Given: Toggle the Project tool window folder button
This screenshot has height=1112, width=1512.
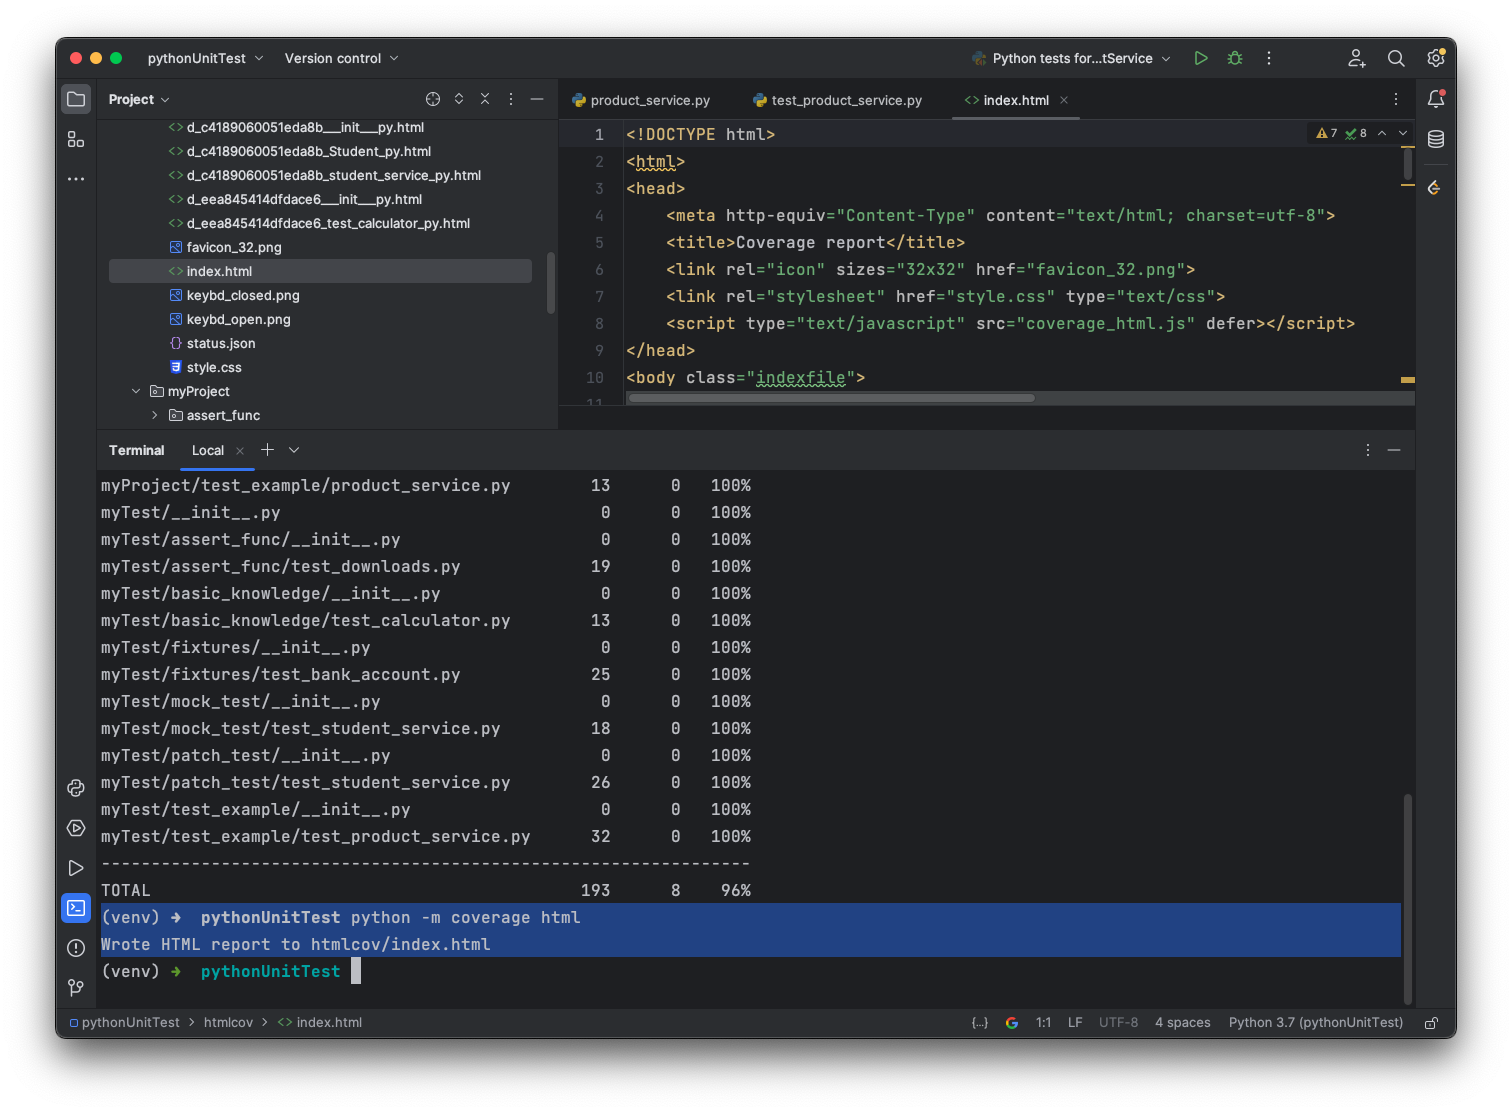Looking at the screenshot, I should click(x=76, y=99).
